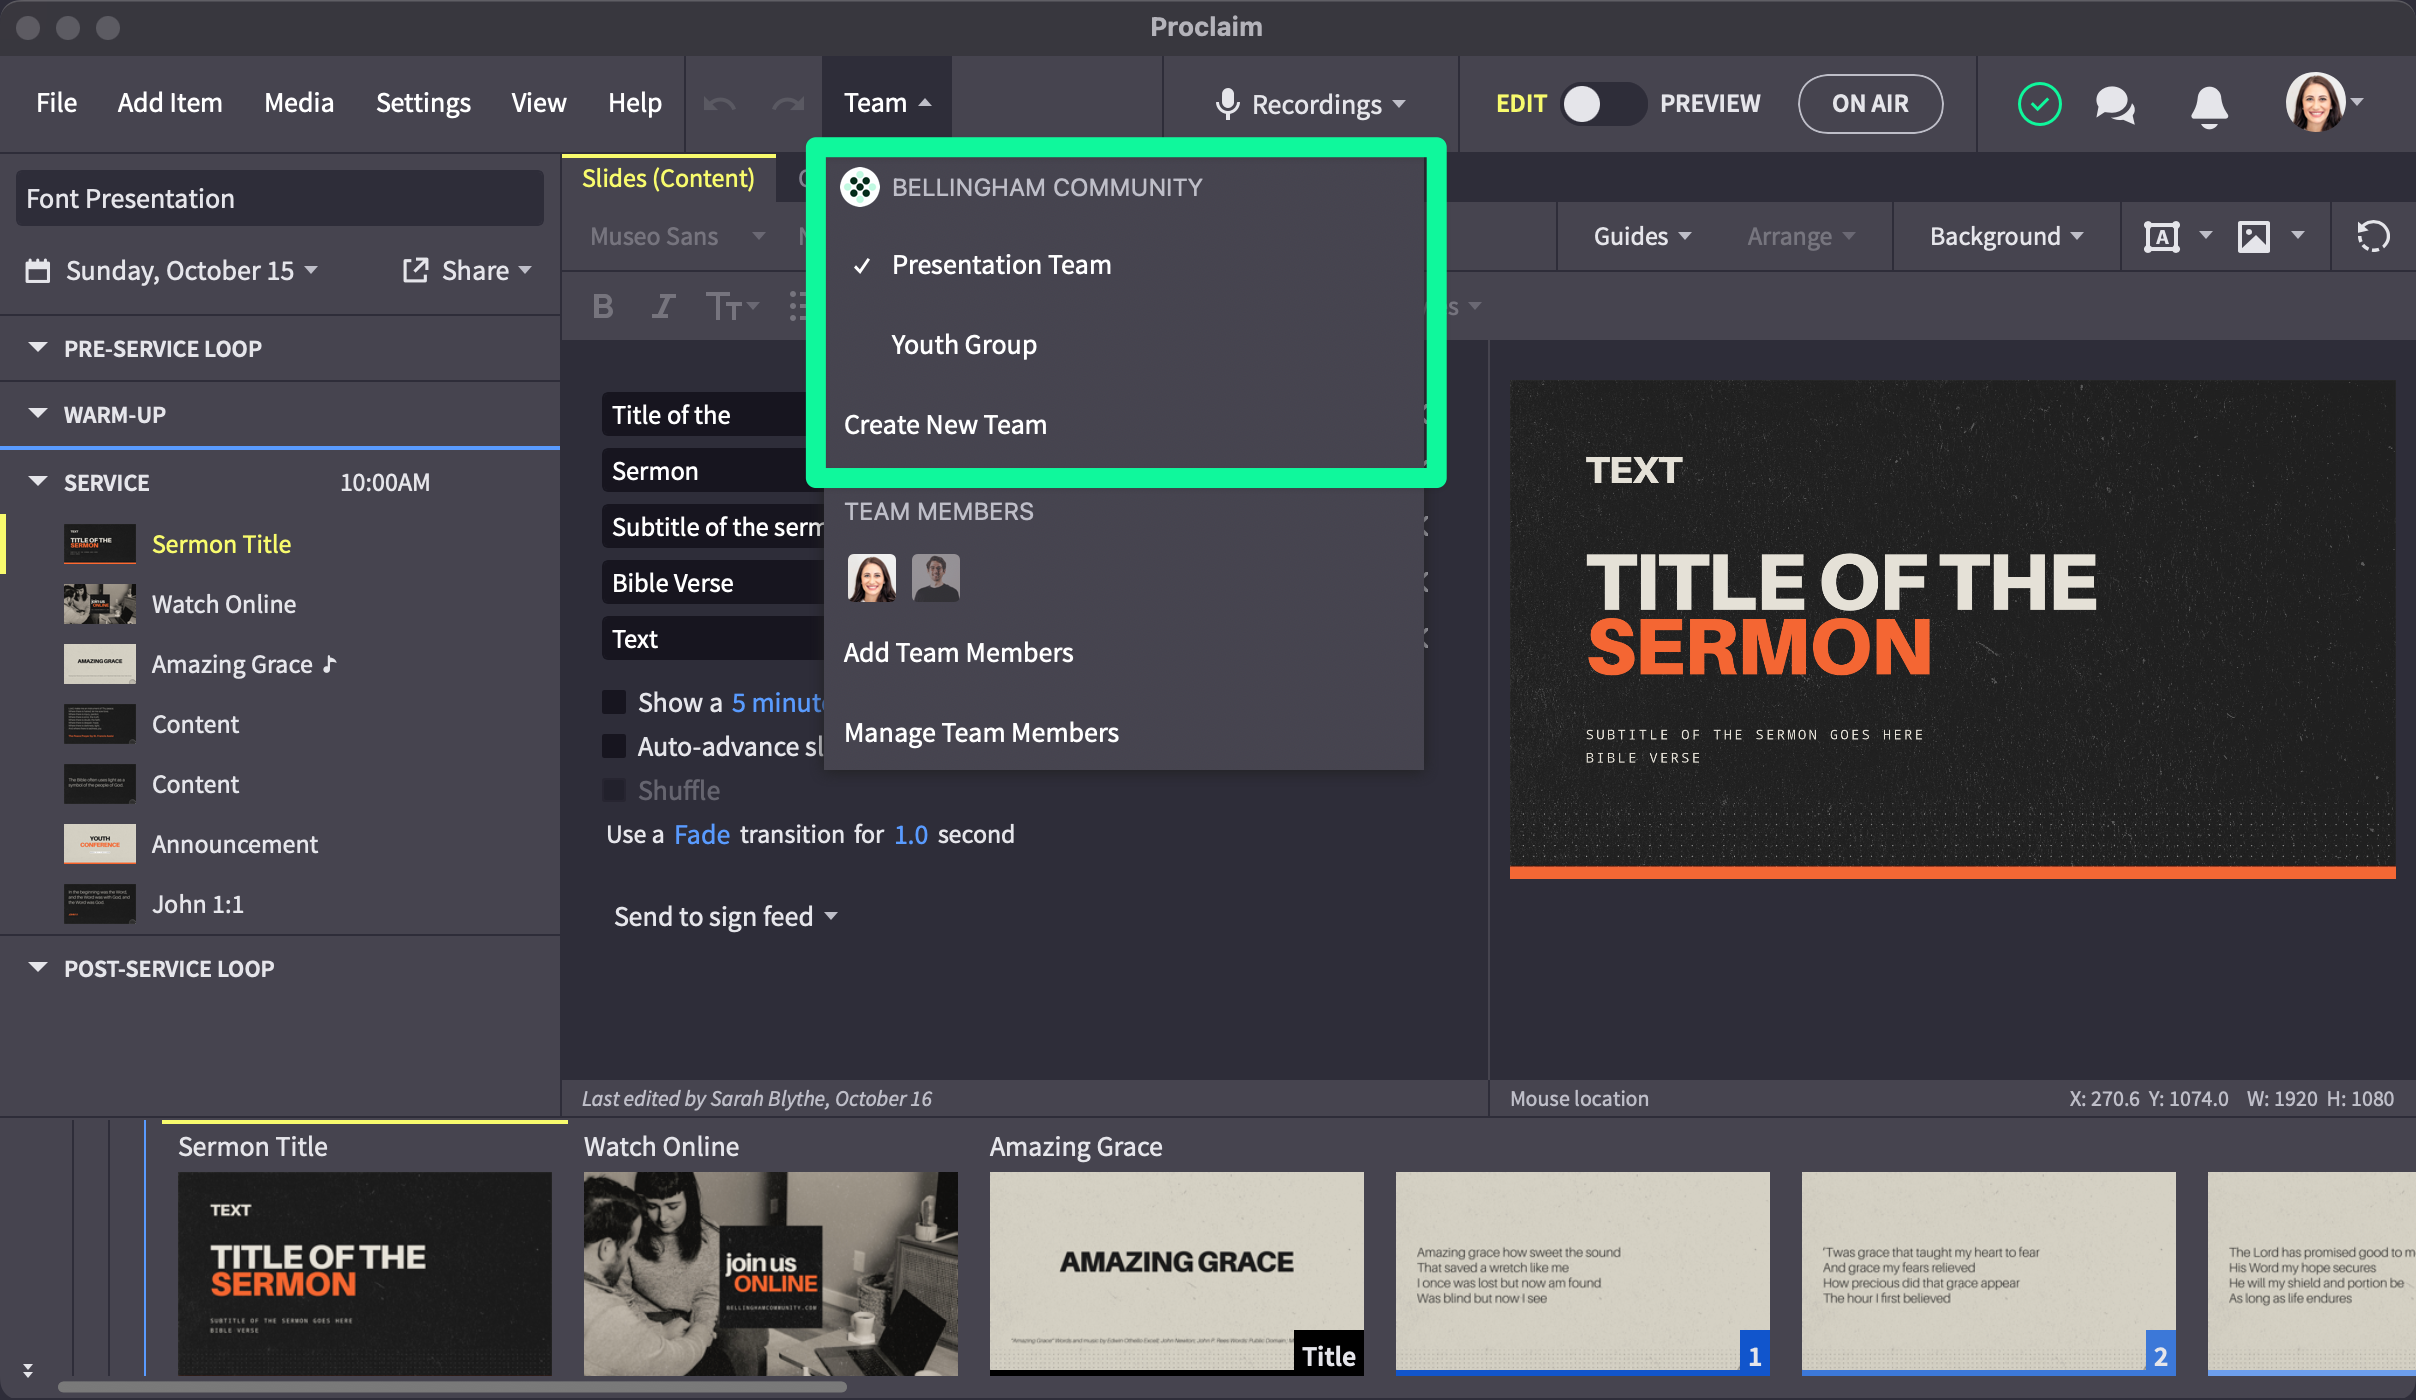Select the Watch Online slide thumbnail
Image resolution: width=2416 pixels, height=1400 pixels.
point(770,1274)
